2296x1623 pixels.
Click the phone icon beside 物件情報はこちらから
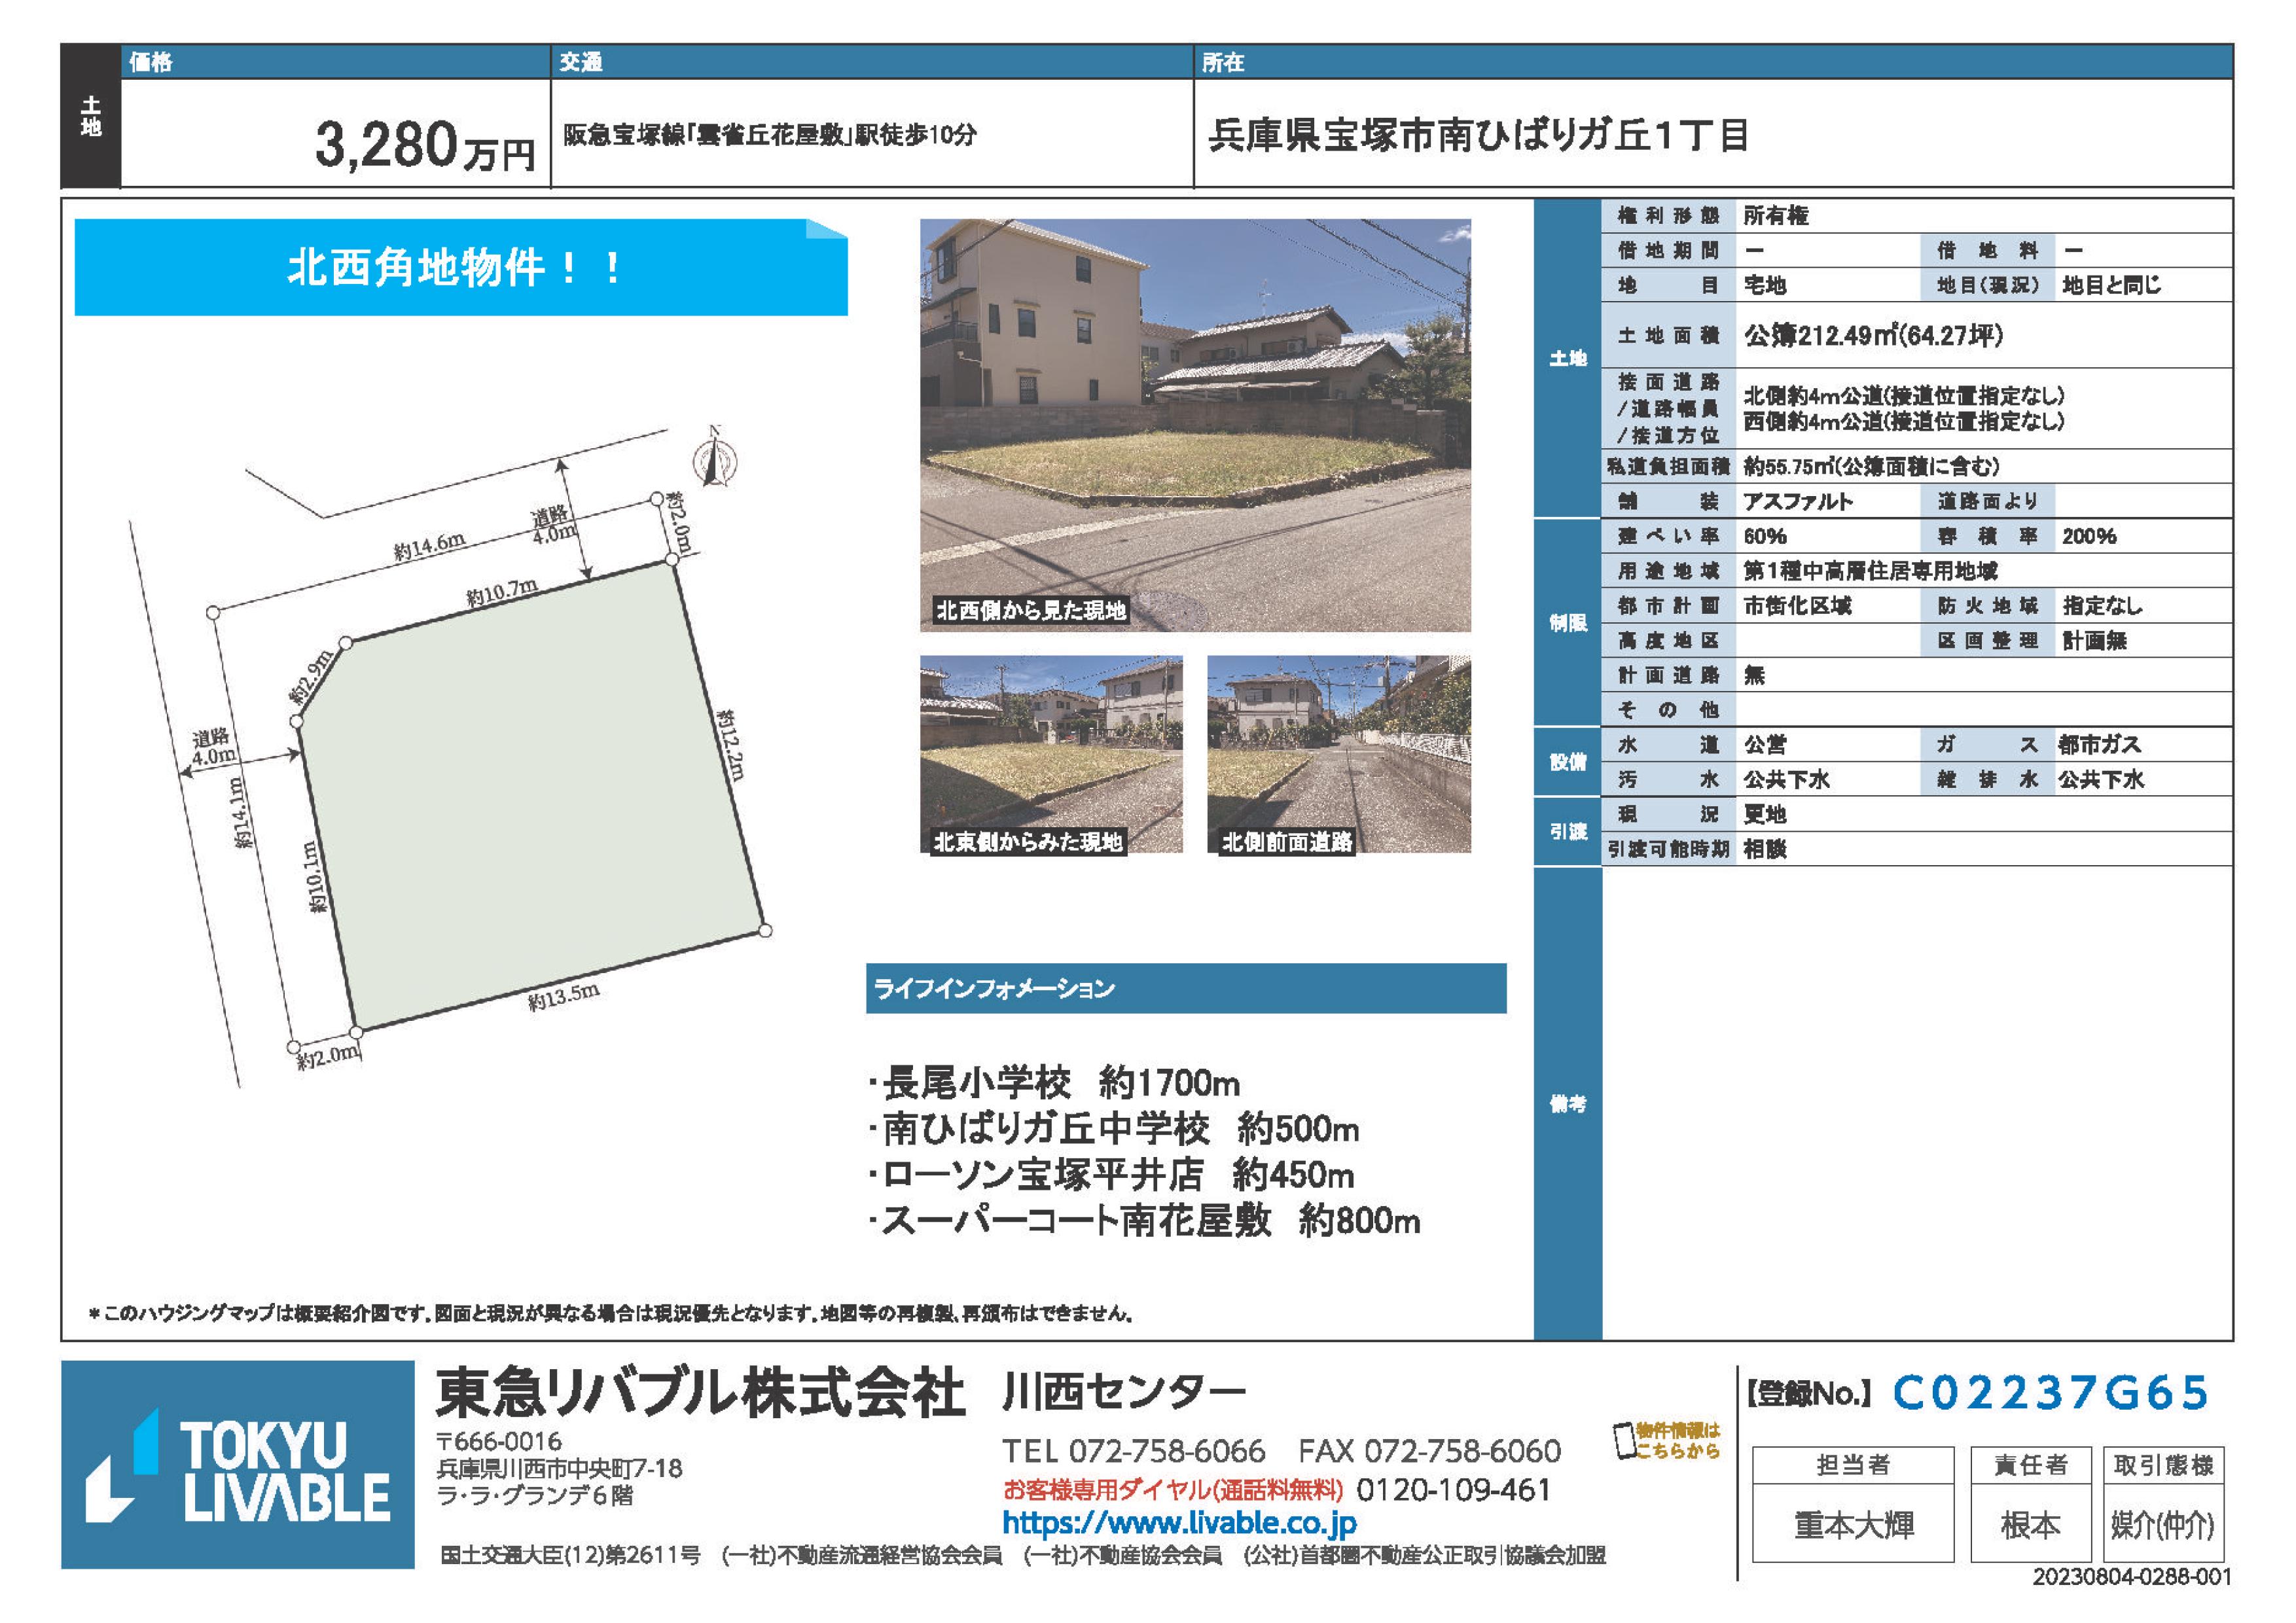(1624, 1441)
